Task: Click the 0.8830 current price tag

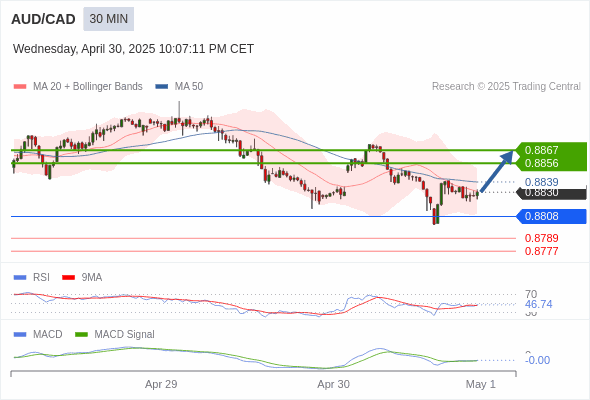Action: click(551, 193)
